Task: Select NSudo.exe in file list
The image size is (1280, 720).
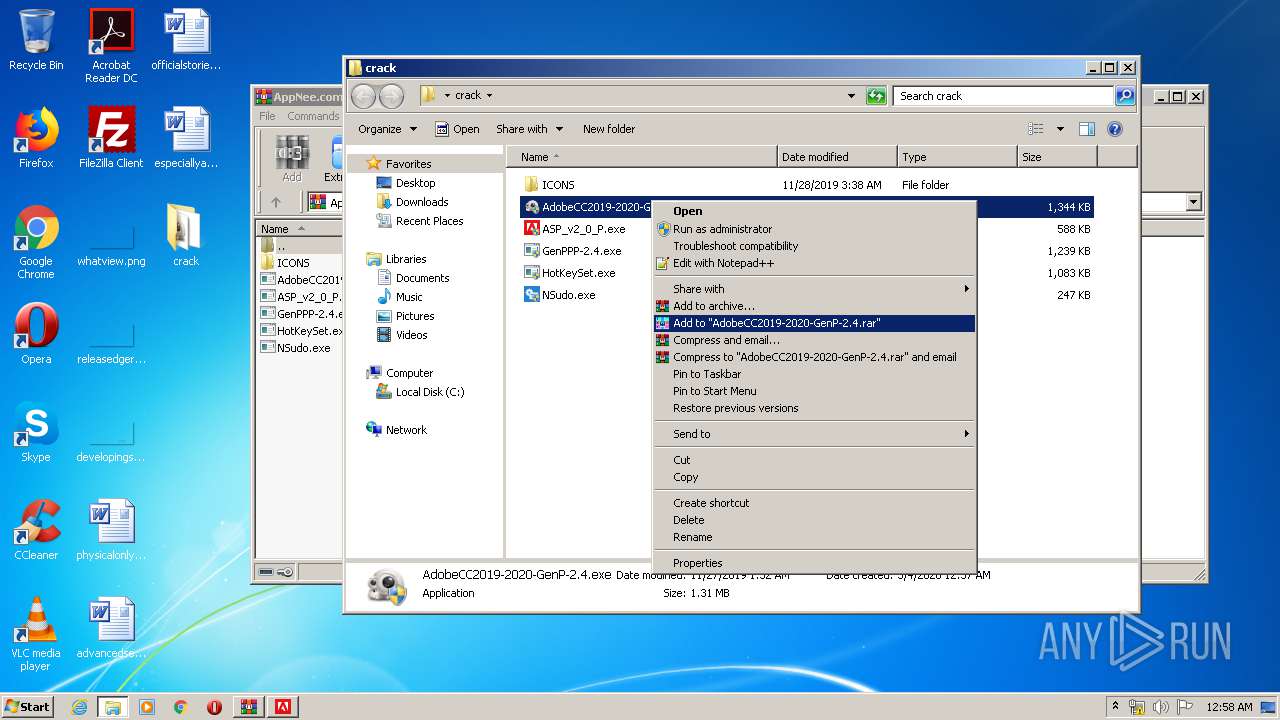Action: point(568,295)
